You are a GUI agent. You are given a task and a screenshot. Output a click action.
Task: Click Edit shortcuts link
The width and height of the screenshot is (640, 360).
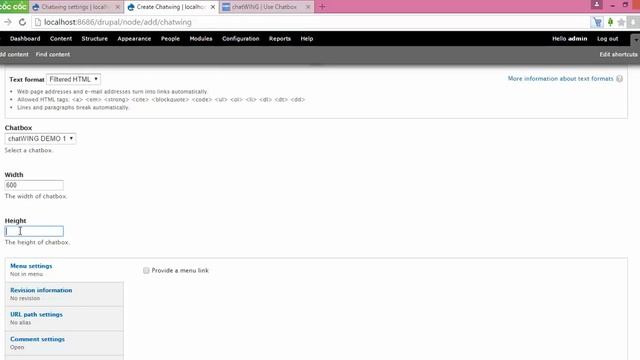point(618,54)
